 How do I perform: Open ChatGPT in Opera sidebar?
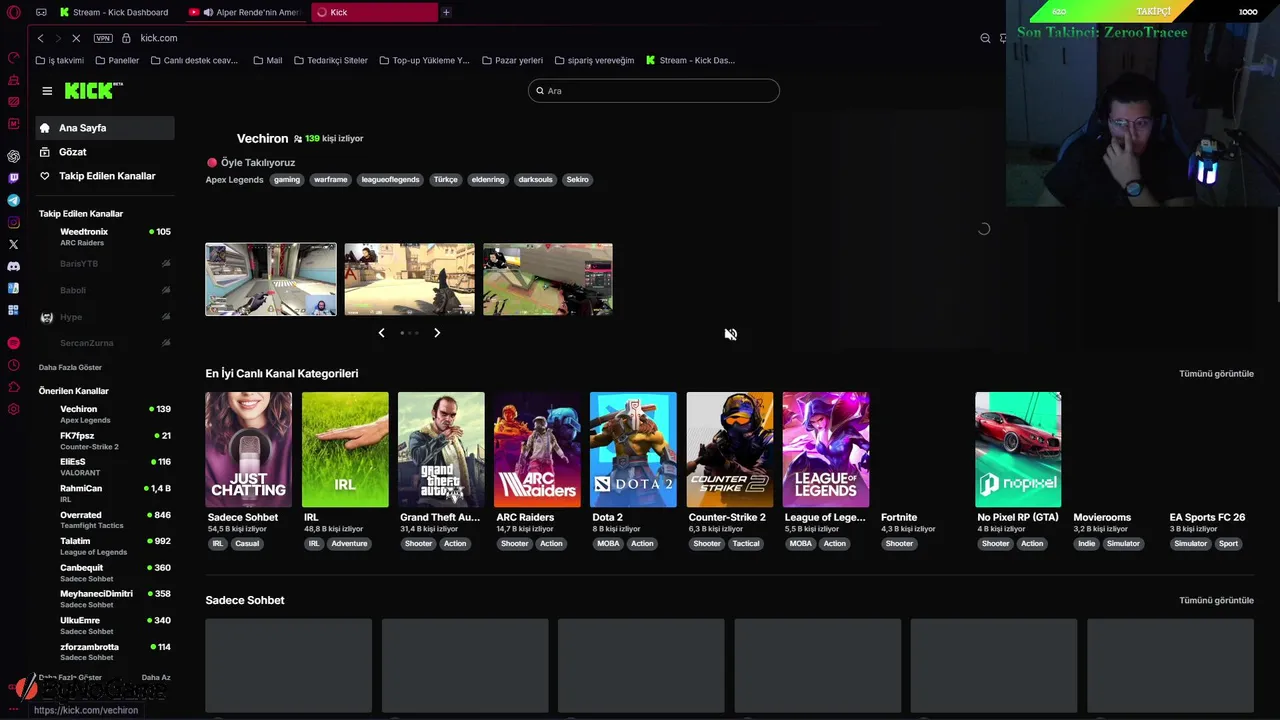[14, 156]
